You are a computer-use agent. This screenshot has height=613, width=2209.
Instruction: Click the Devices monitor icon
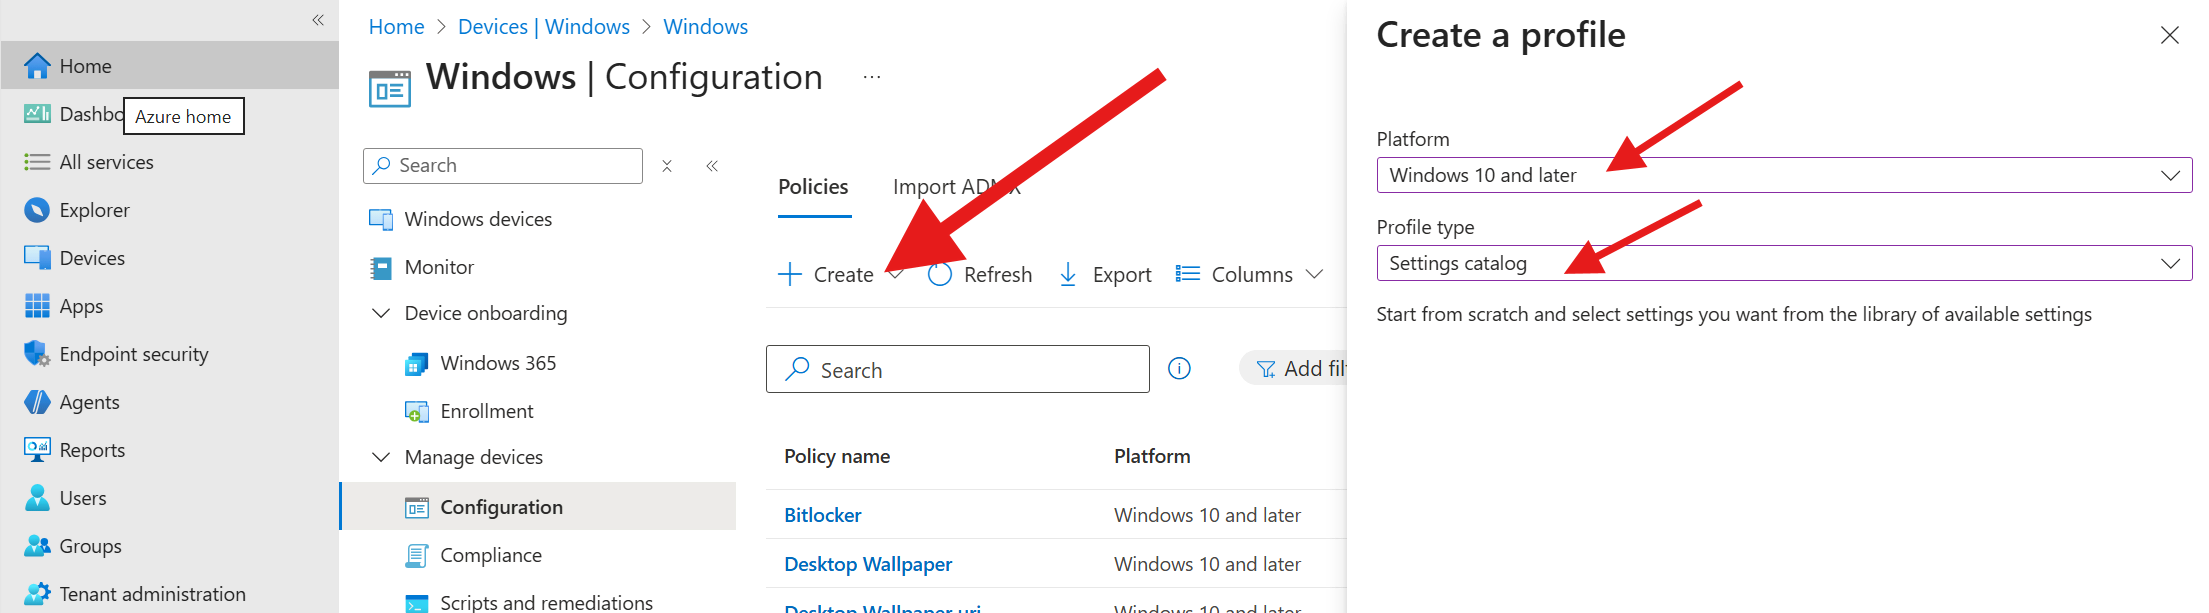pyautogui.click(x=37, y=258)
